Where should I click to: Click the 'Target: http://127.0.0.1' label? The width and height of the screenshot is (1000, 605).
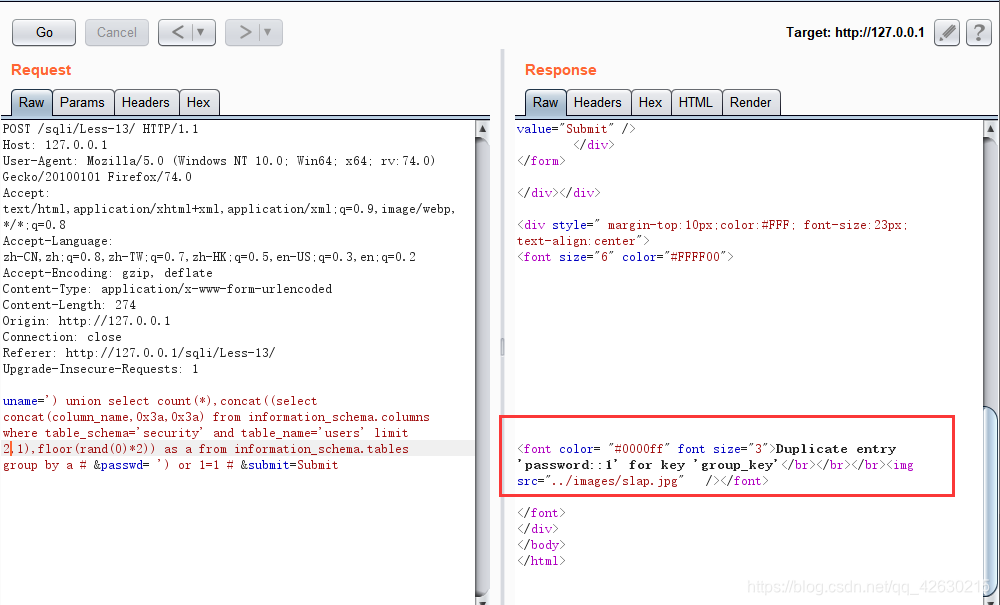[x=855, y=33]
